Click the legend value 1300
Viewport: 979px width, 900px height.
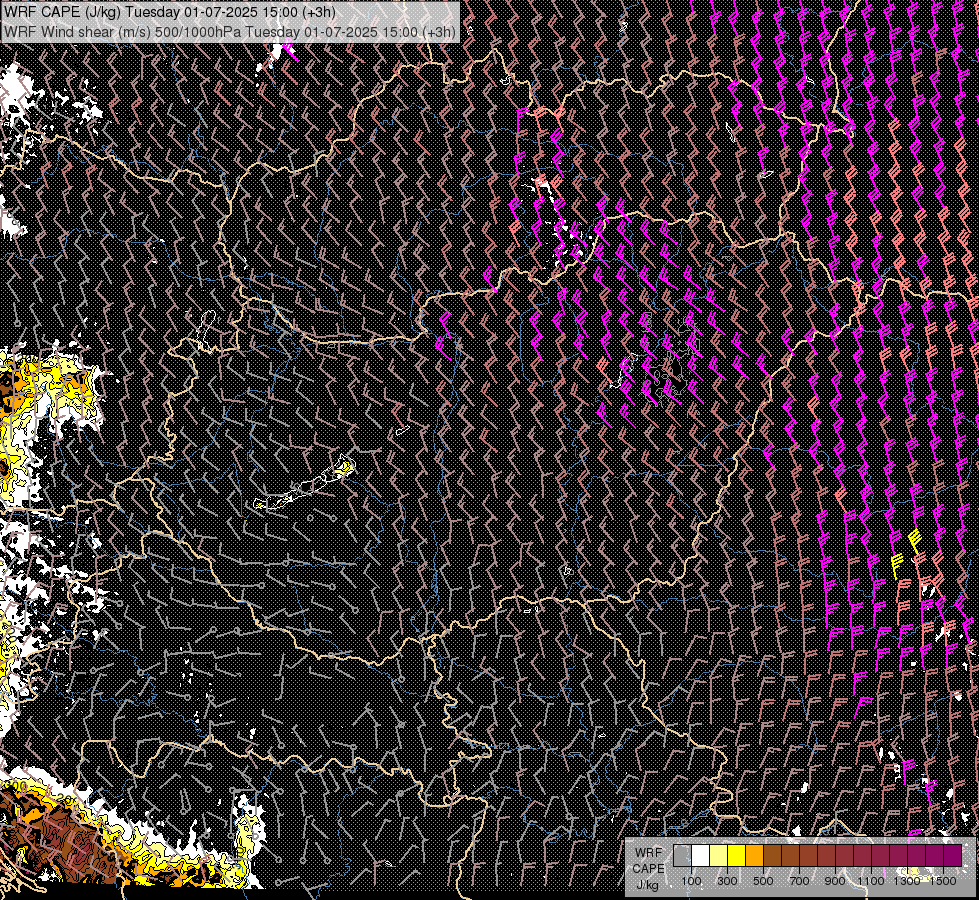click(x=907, y=881)
